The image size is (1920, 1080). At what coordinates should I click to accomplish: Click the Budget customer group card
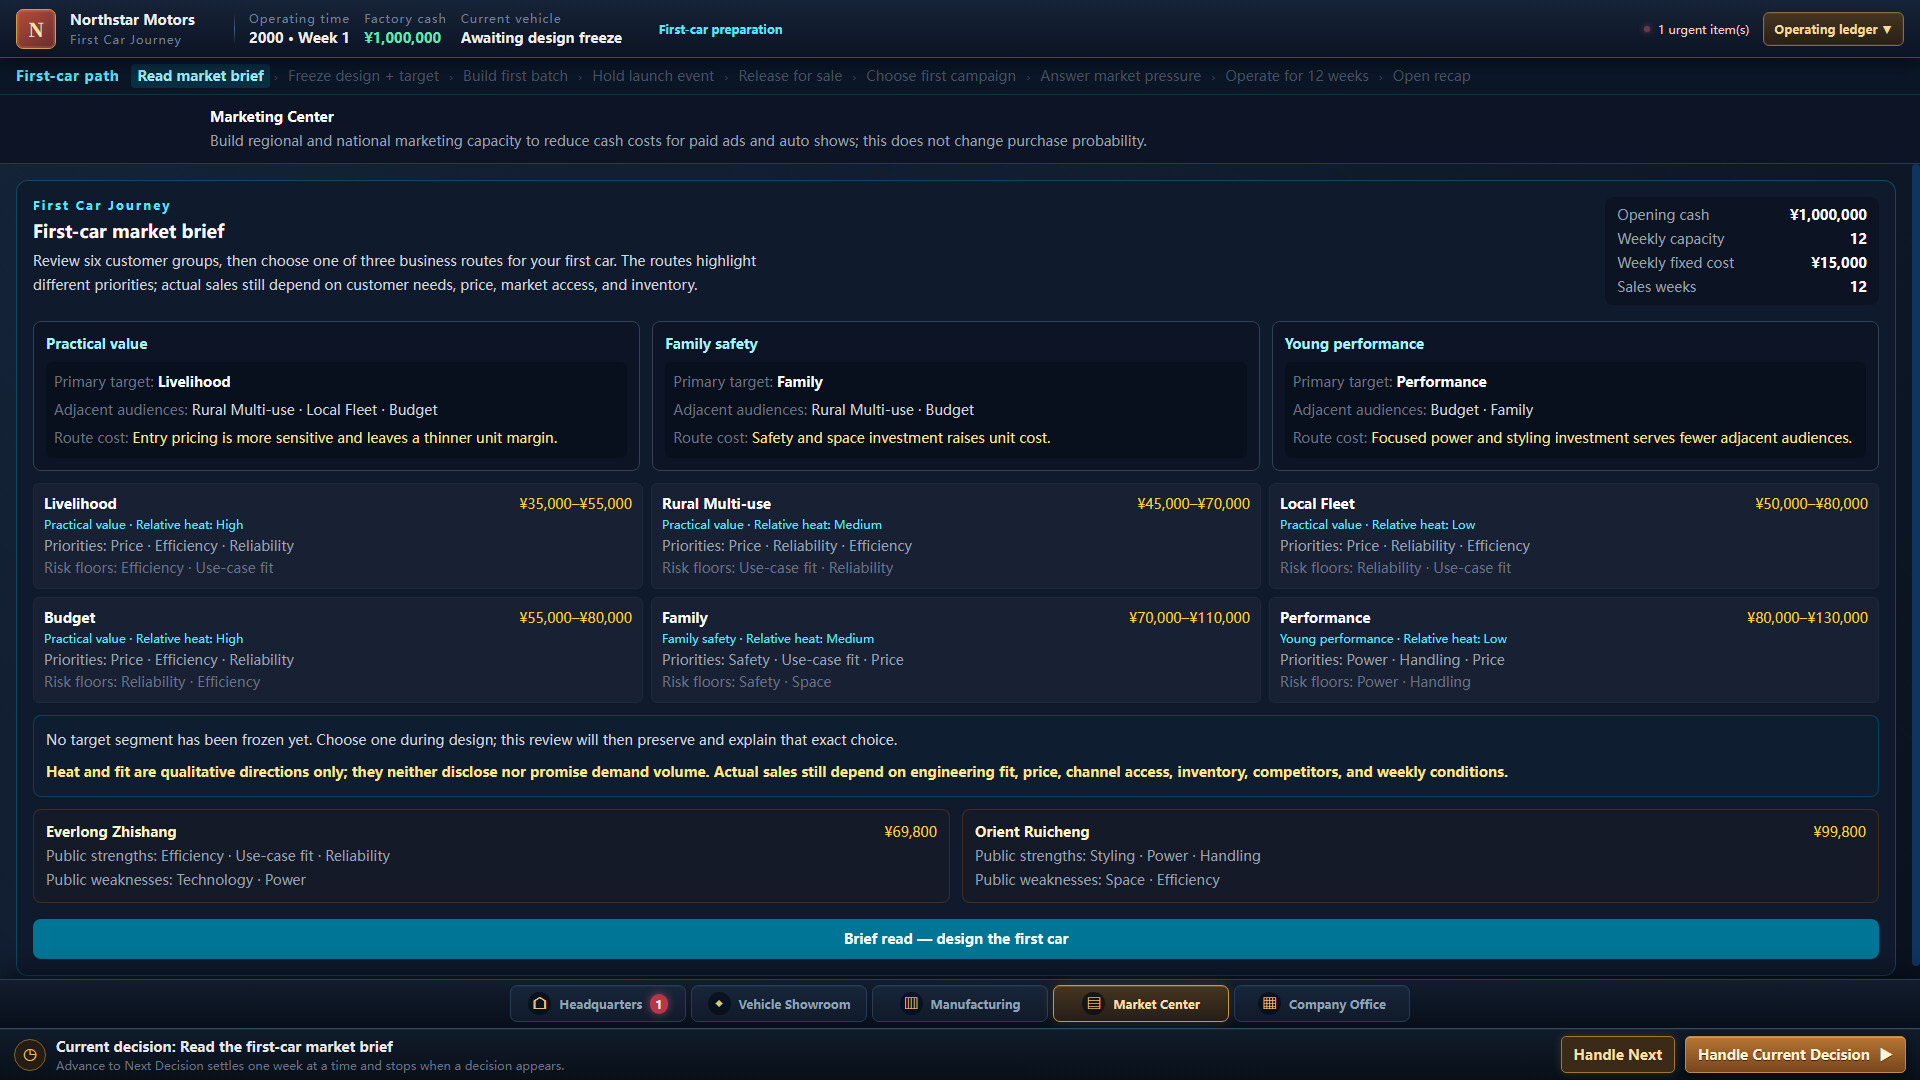click(x=338, y=650)
